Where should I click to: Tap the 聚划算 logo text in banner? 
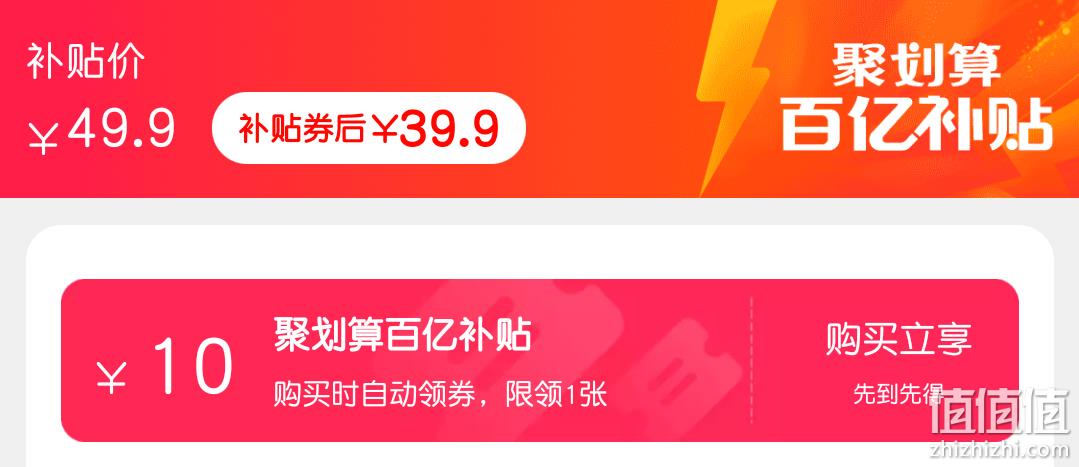tap(916, 65)
